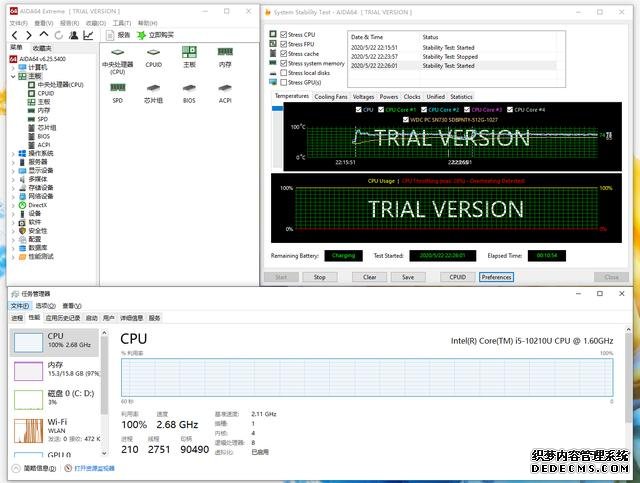Image resolution: width=640 pixels, height=483 pixels.
Task: Open the 主板 motherboard icon in content pane
Action: tap(189, 58)
